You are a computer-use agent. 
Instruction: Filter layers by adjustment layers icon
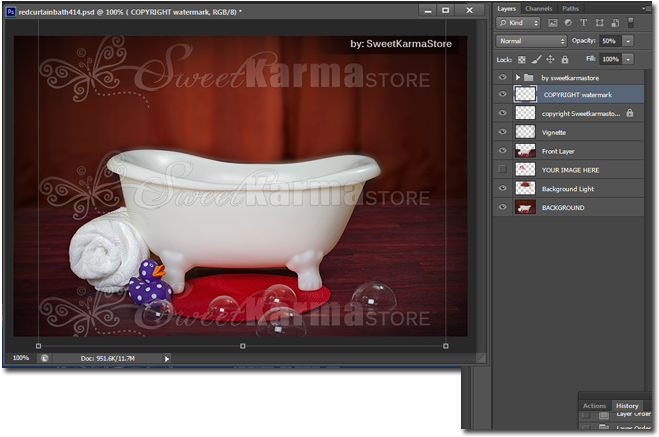(x=568, y=23)
